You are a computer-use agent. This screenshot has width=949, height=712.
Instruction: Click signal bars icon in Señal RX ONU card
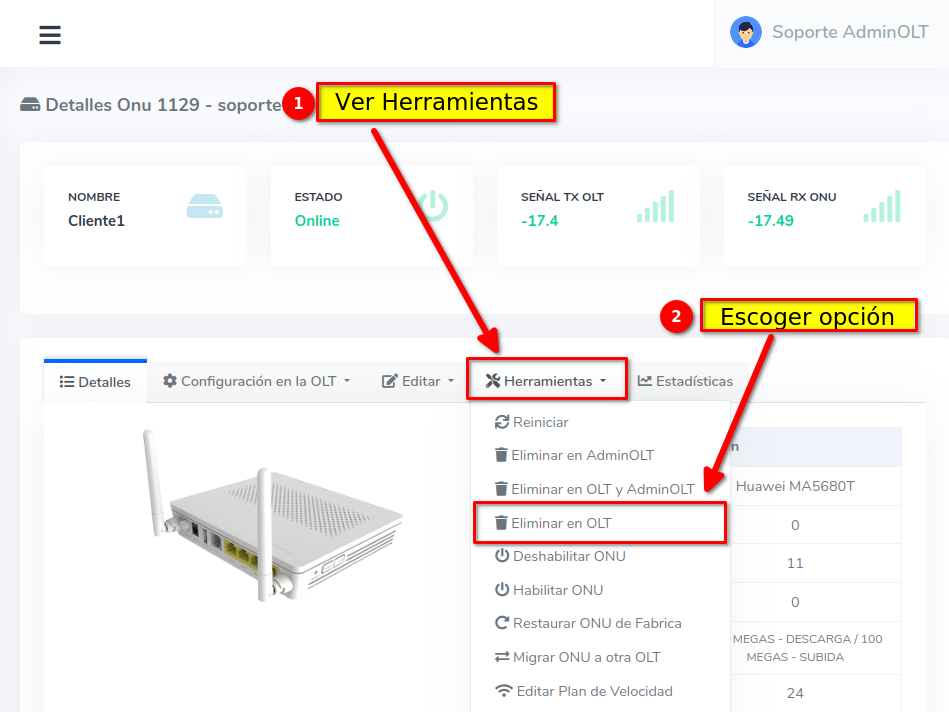[x=882, y=207]
